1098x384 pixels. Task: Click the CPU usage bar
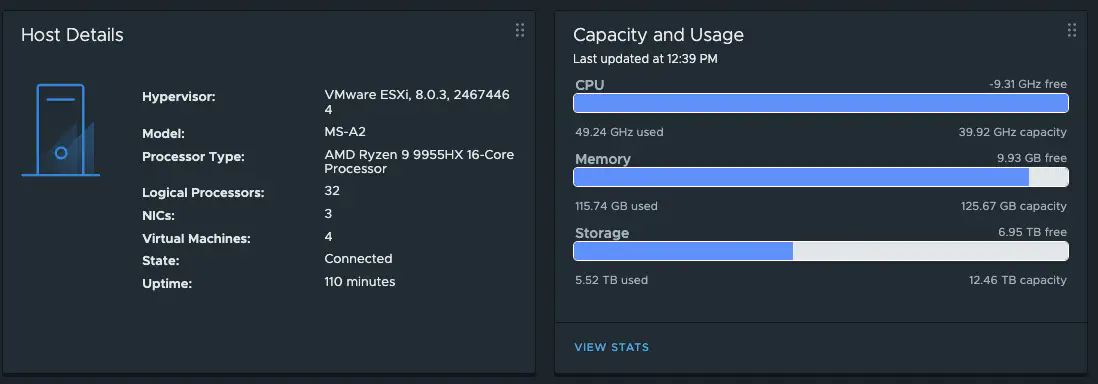click(821, 103)
